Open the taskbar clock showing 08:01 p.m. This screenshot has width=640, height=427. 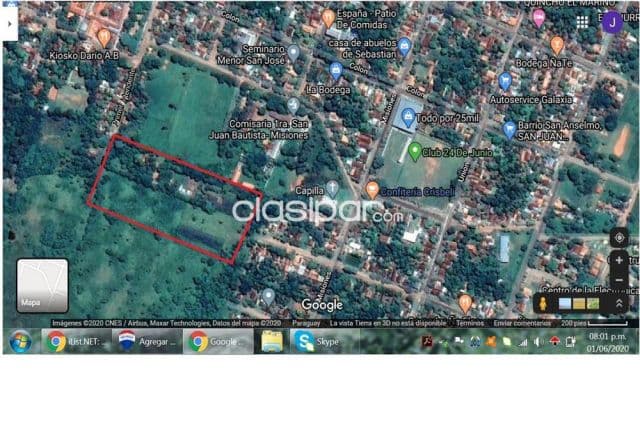[608, 342]
